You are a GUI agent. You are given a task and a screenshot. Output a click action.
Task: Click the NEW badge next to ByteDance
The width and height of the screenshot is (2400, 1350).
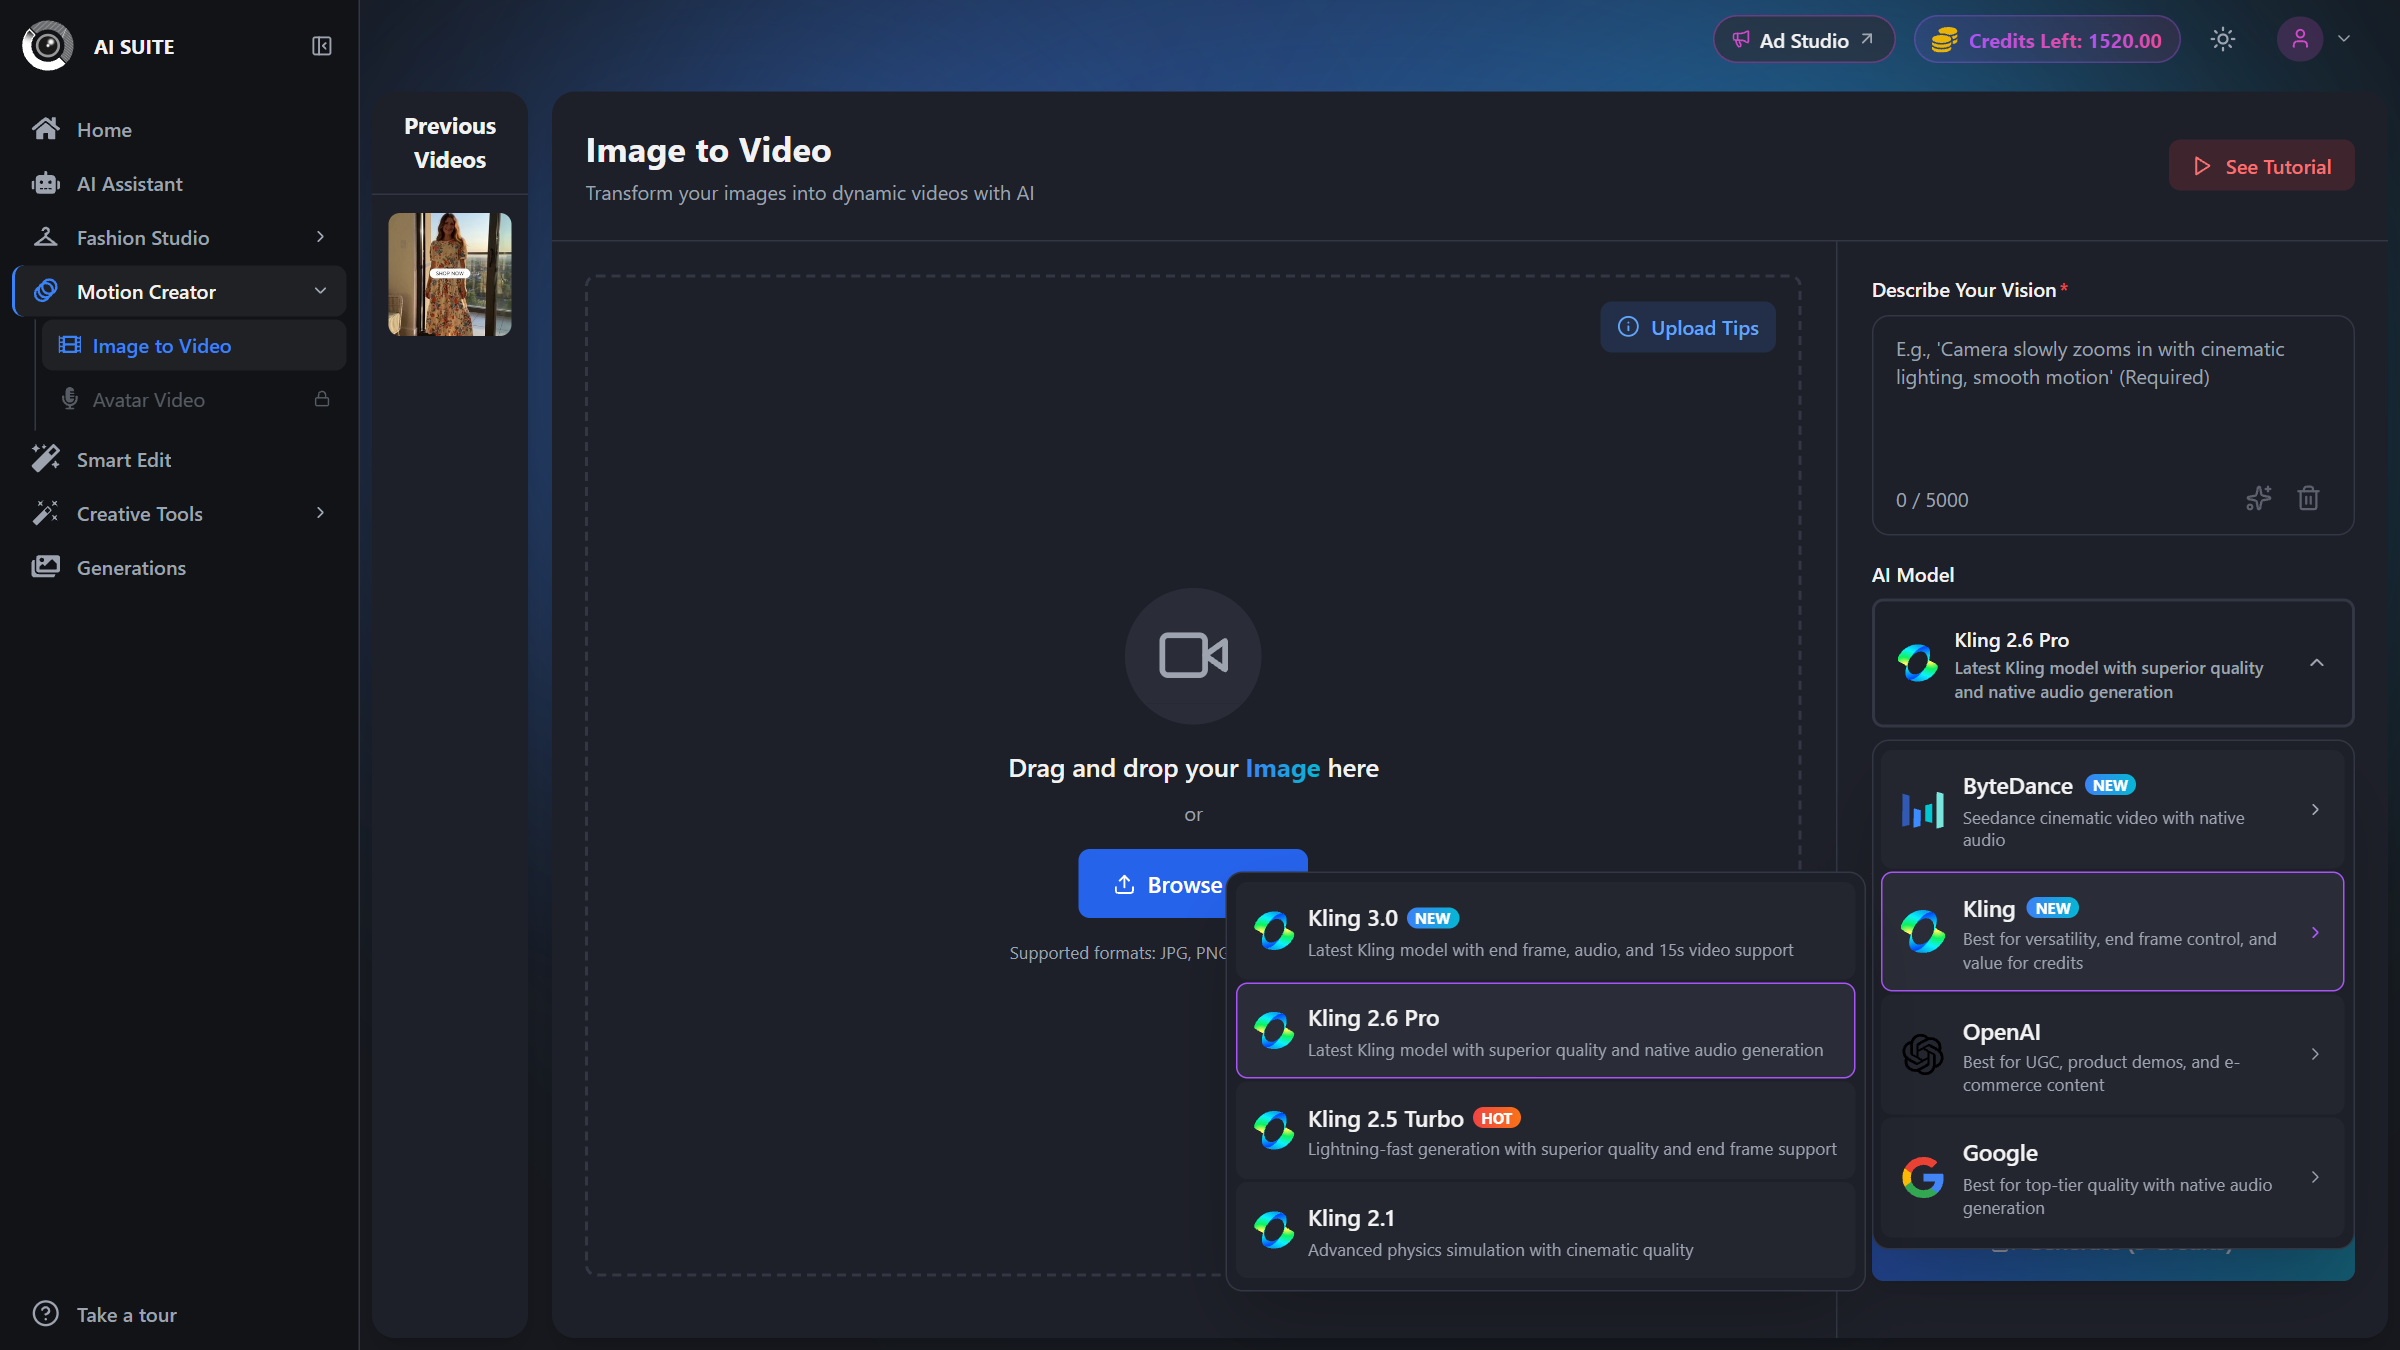2110,785
